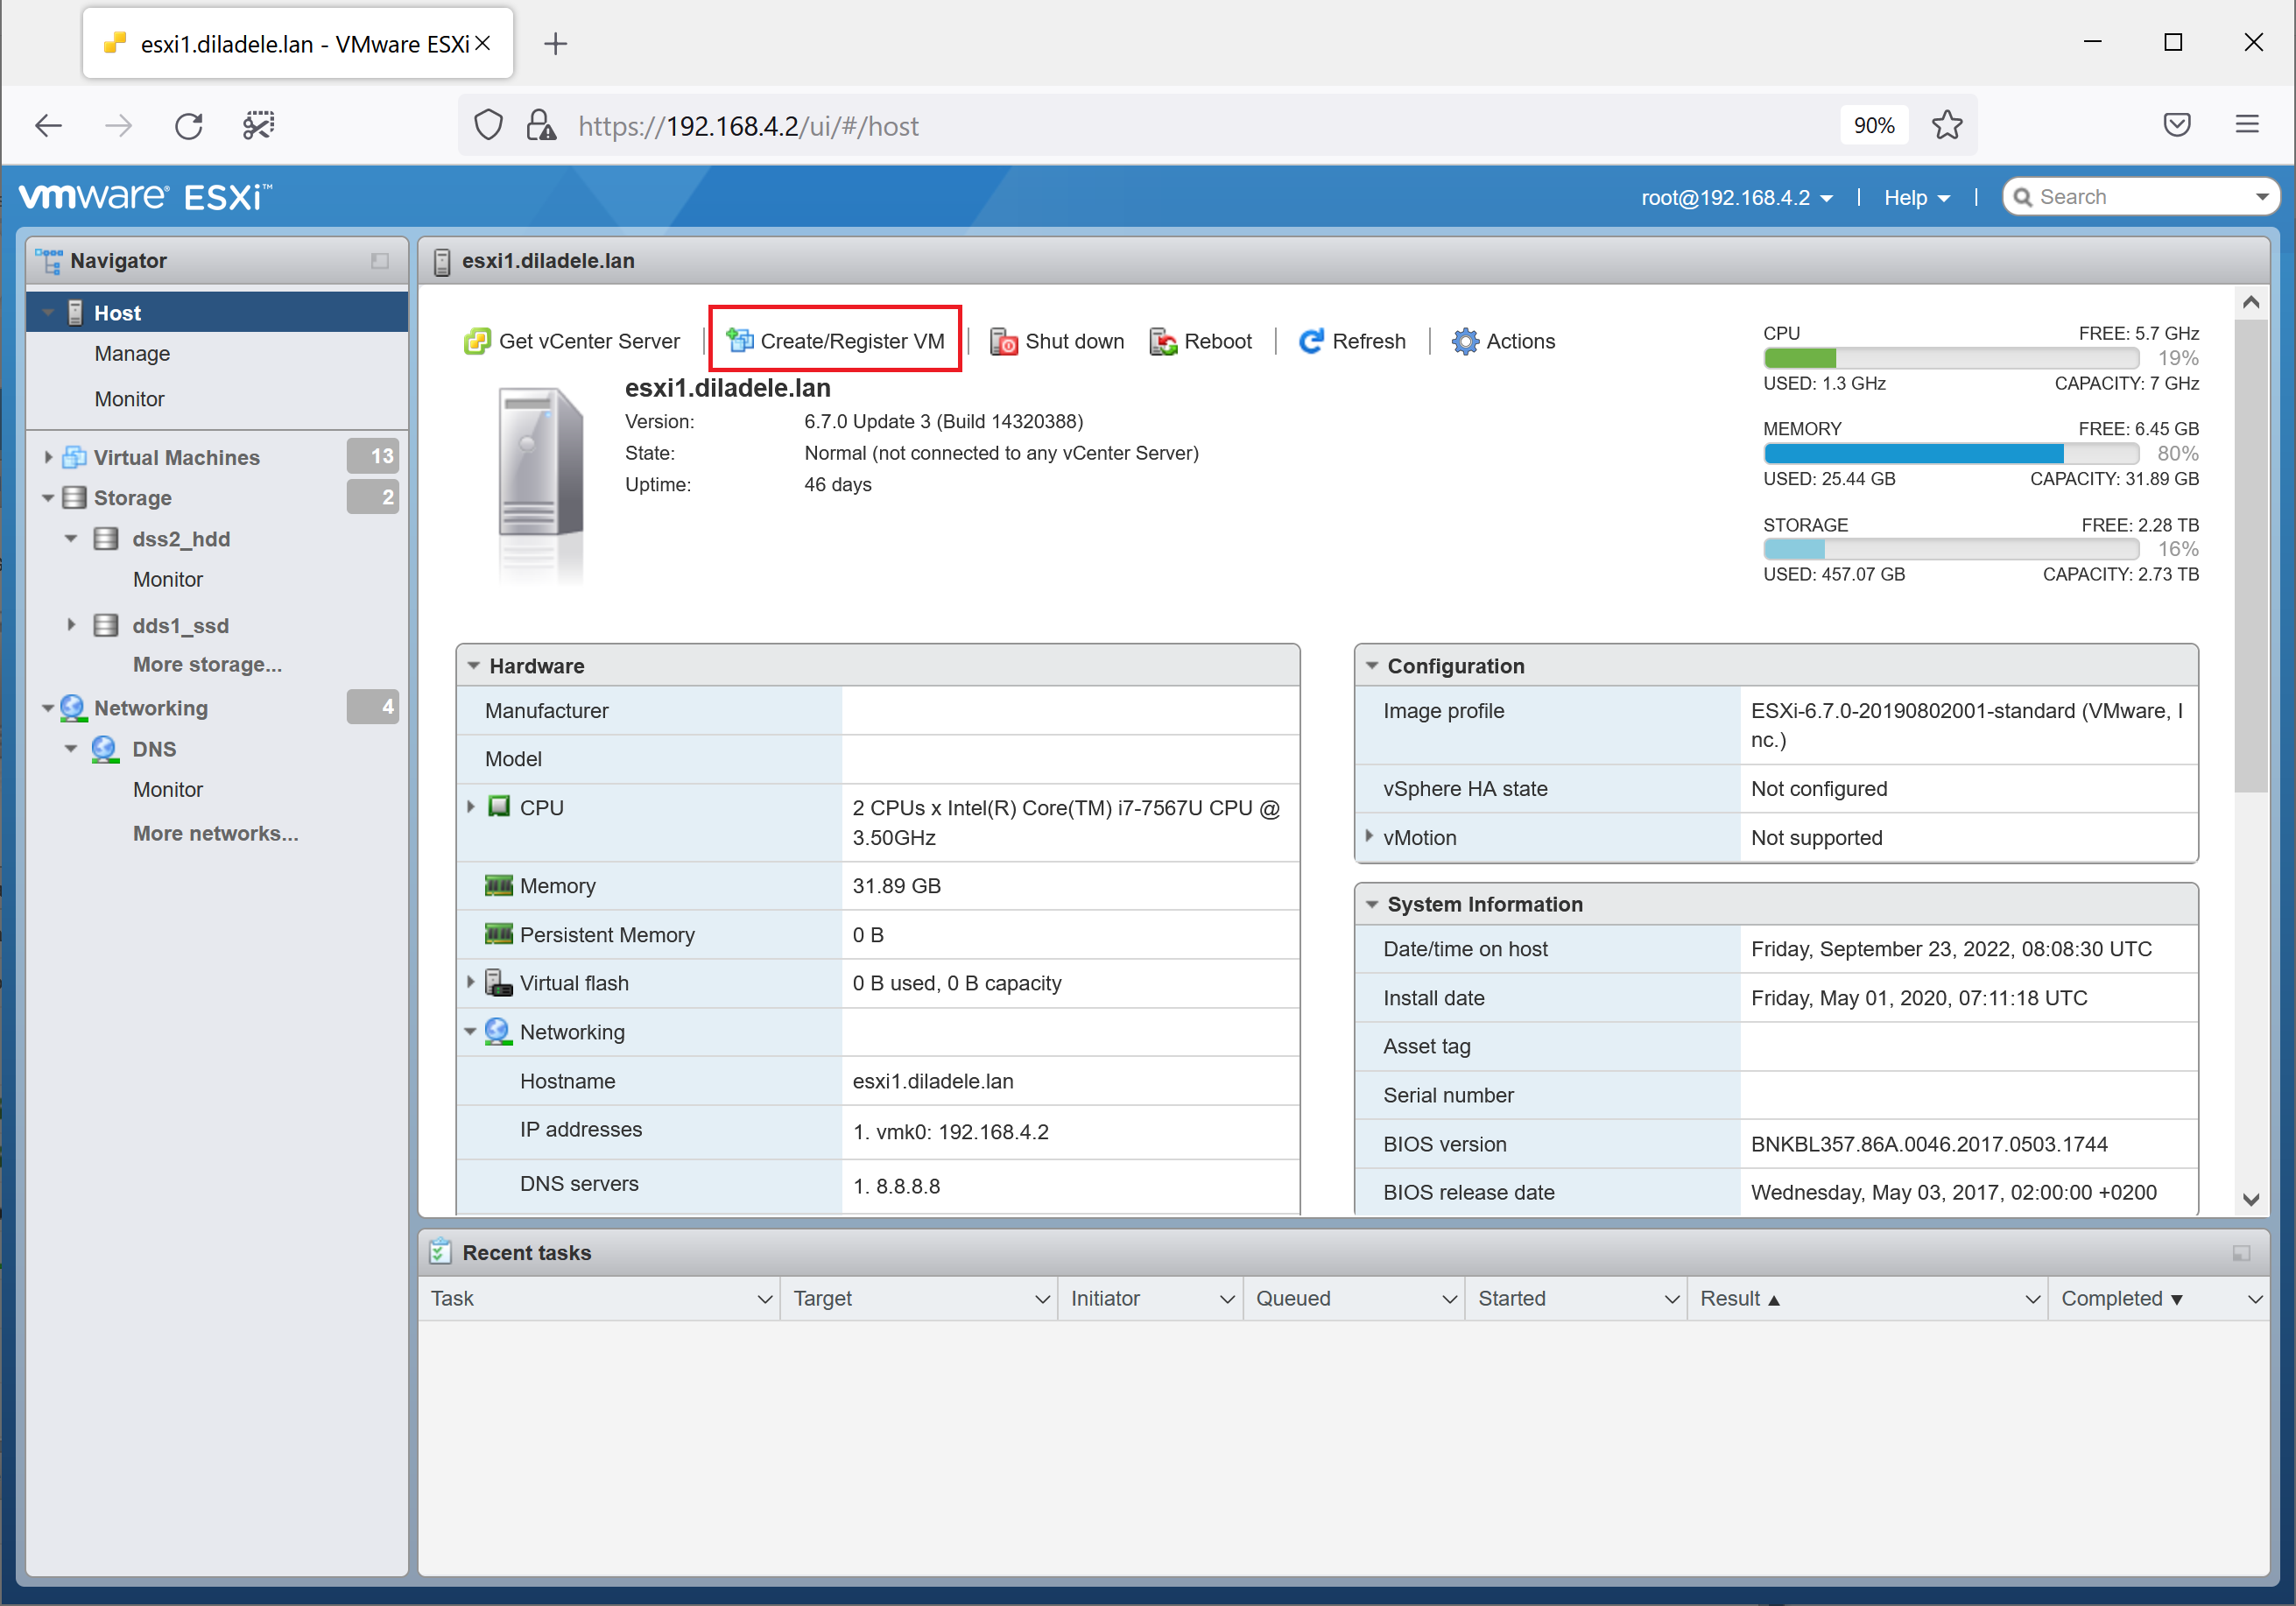Click the dss2_hdd datastore icon
Screen dimensions: 2296x1606
(x=106, y=539)
